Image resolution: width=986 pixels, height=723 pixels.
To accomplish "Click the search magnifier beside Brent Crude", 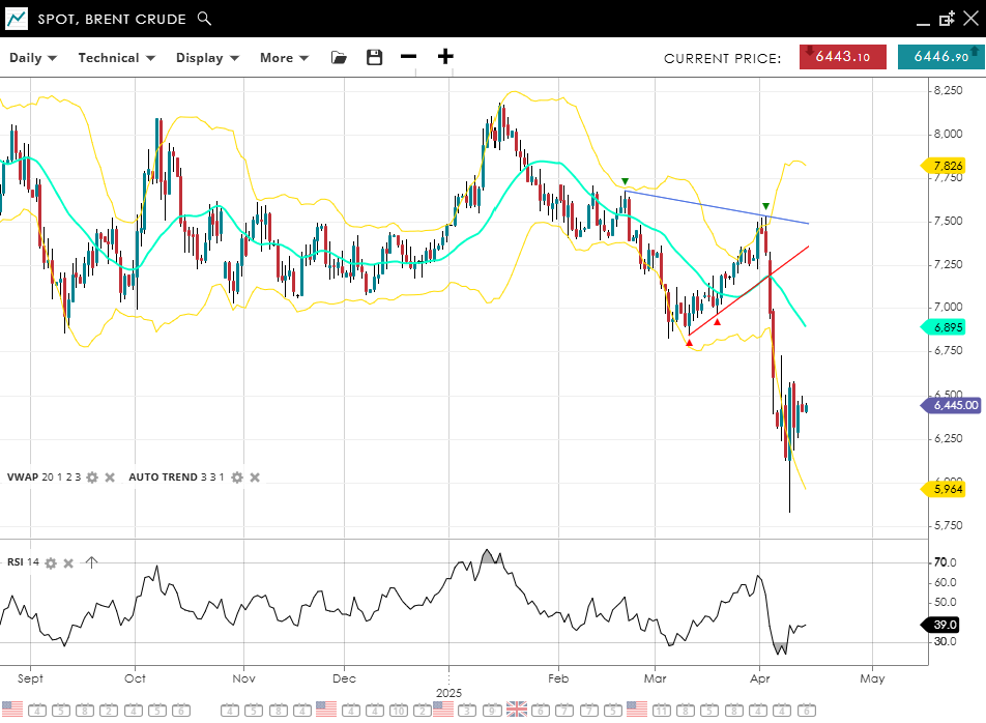I will [x=204, y=18].
